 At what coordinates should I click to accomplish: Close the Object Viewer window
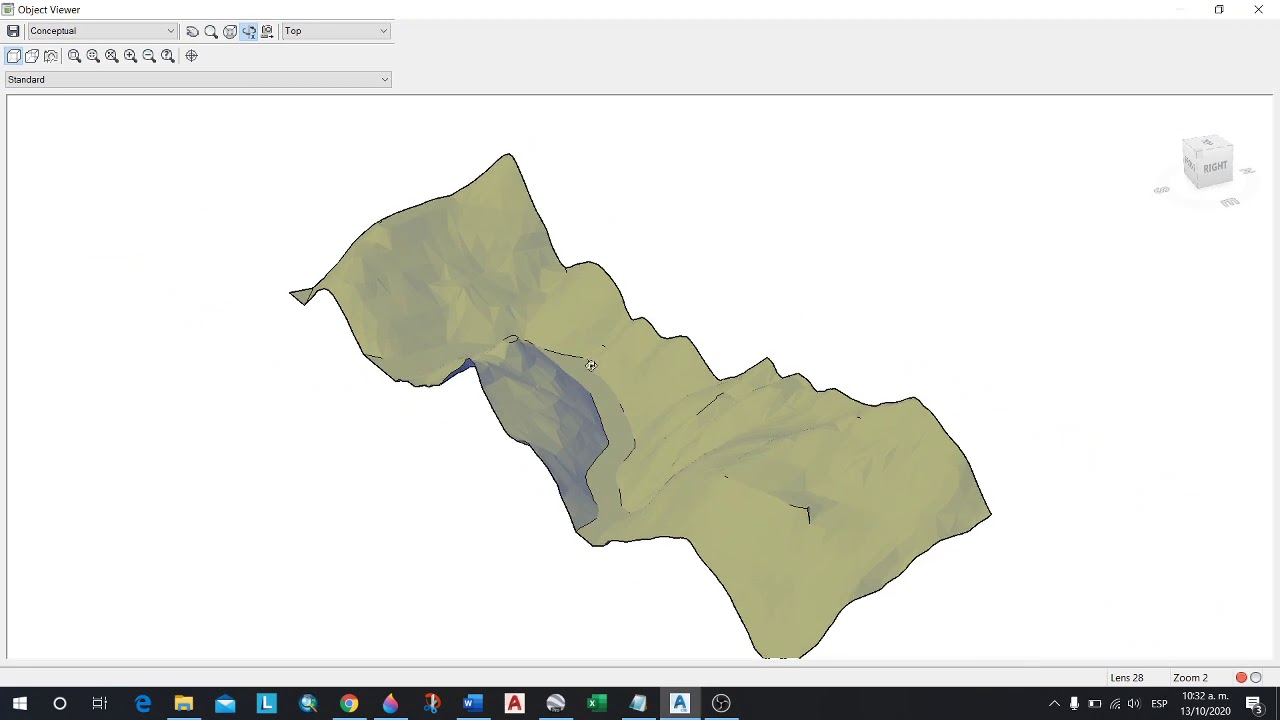click(1258, 10)
